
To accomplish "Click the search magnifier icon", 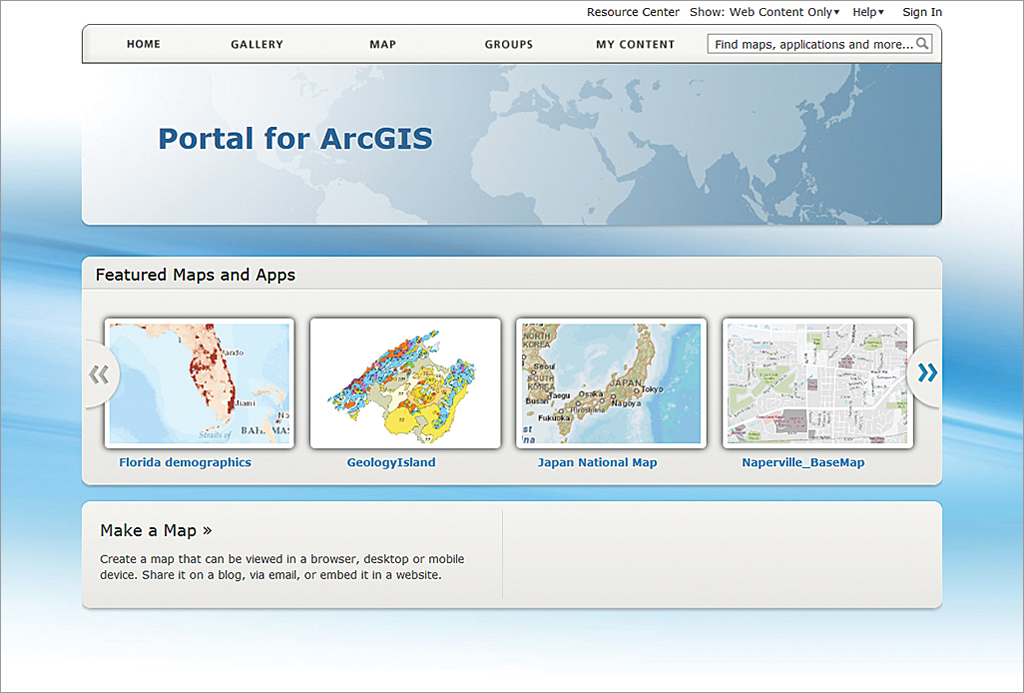I will pos(922,44).
